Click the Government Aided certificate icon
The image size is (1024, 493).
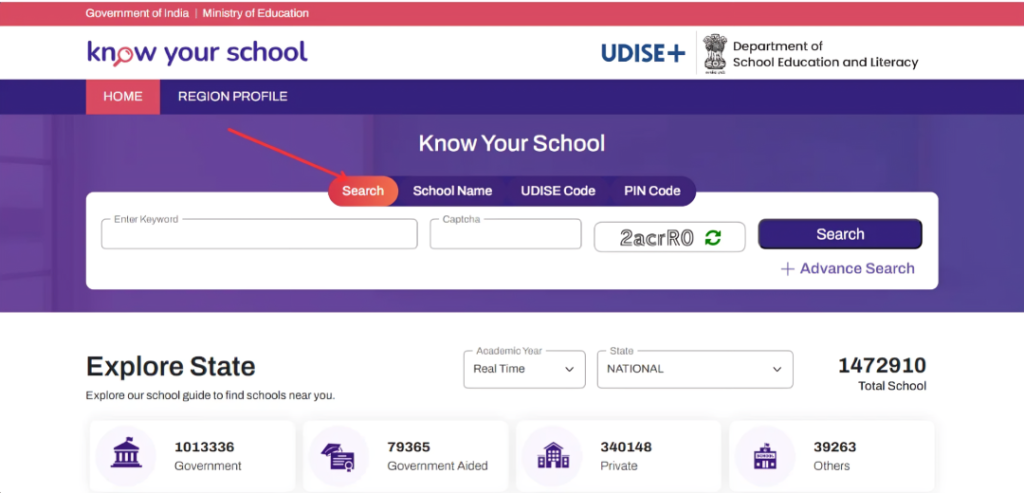coord(339,456)
